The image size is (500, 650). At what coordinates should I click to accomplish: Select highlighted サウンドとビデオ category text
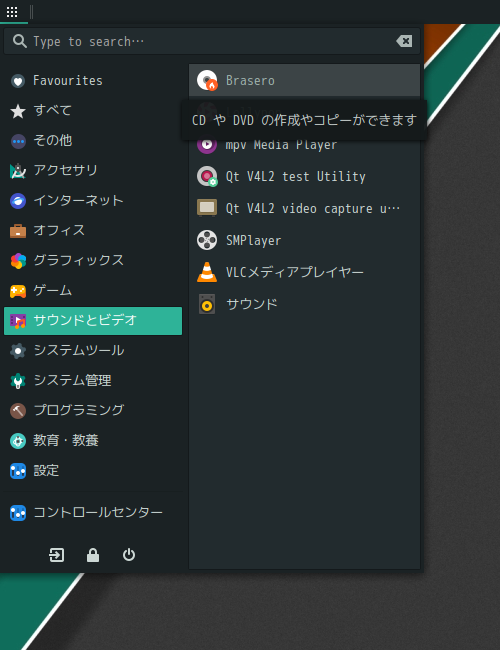[85, 320]
